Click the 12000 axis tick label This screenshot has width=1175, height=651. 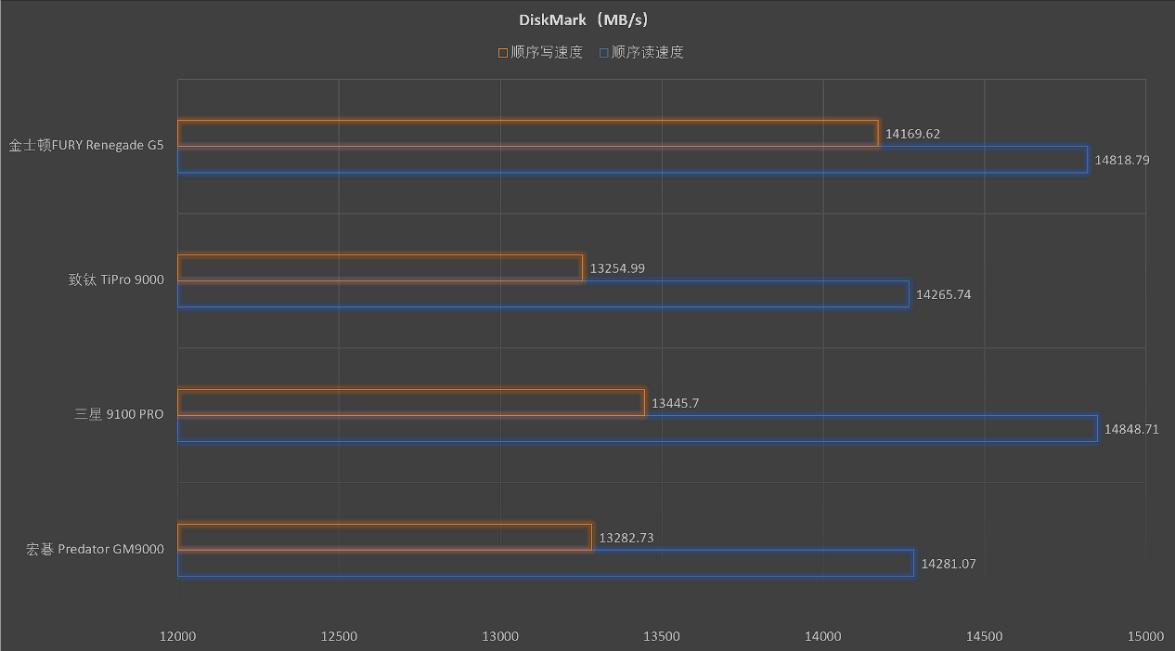point(178,637)
